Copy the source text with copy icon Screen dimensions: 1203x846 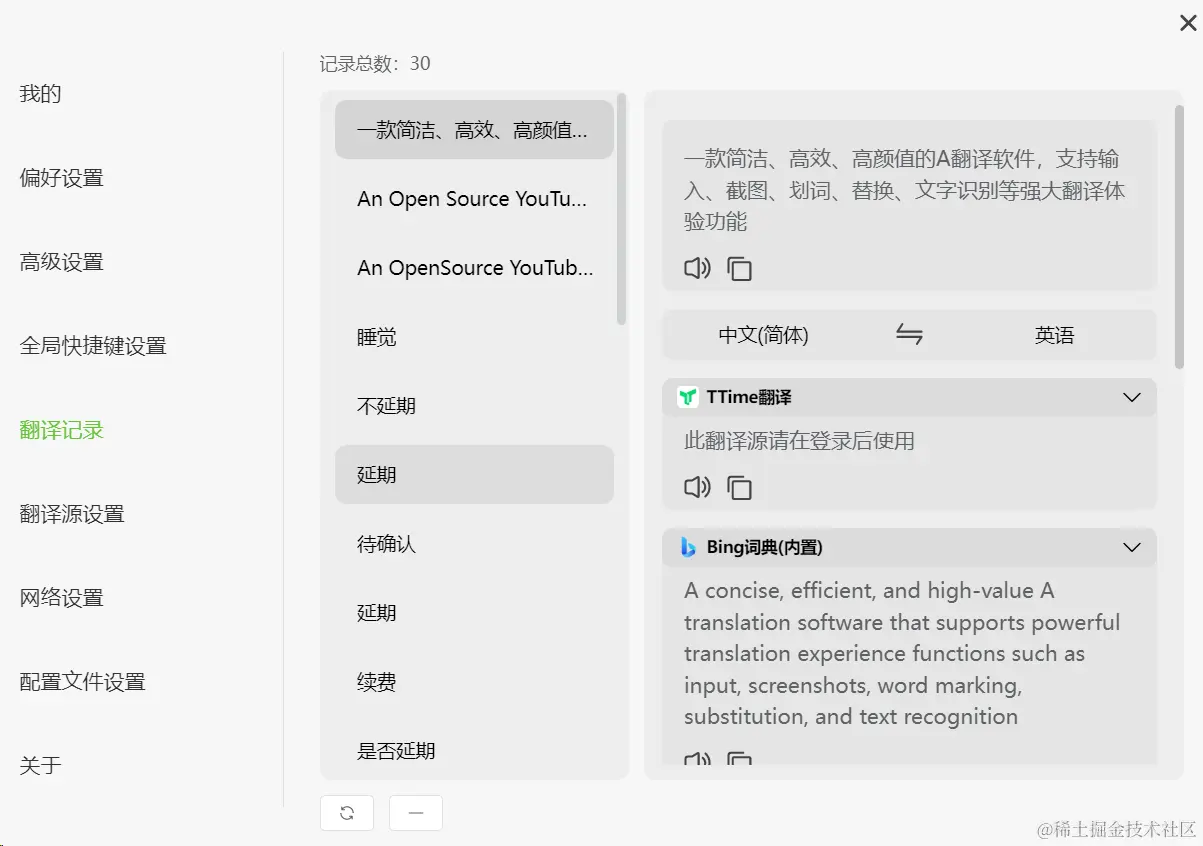click(x=739, y=268)
